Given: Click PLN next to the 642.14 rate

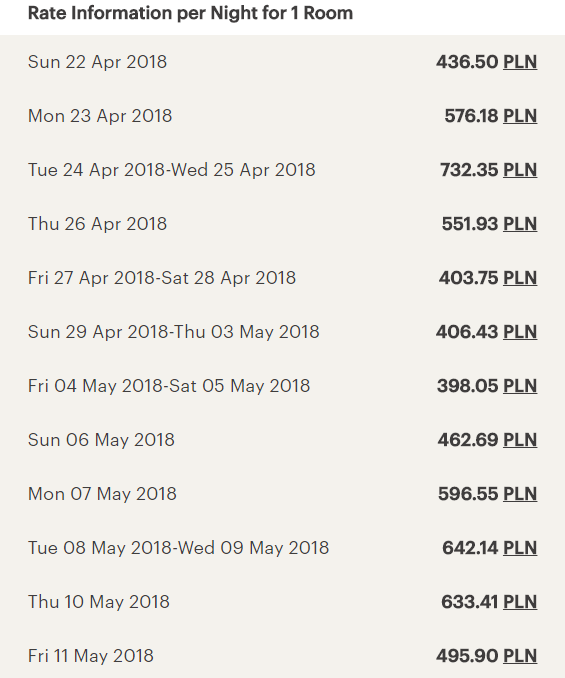Looking at the screenshot, I should tap(520, 548).
